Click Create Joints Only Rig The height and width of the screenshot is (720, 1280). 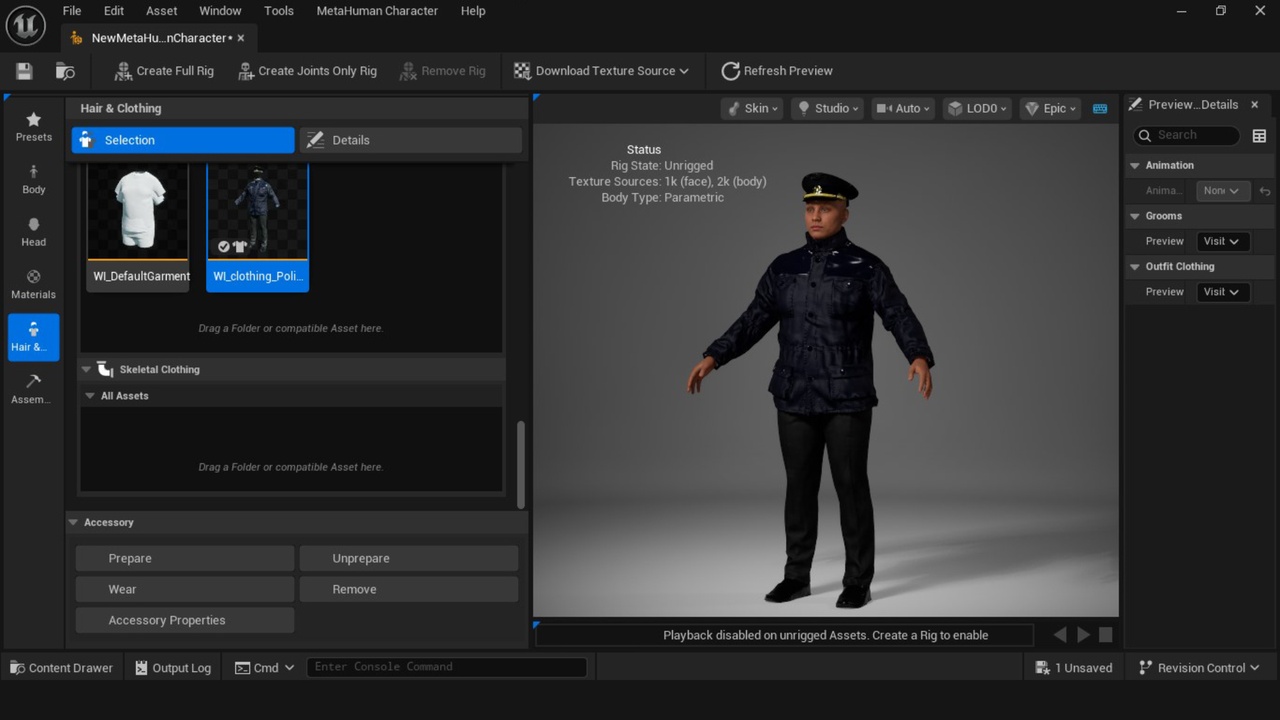coord(307,71)
